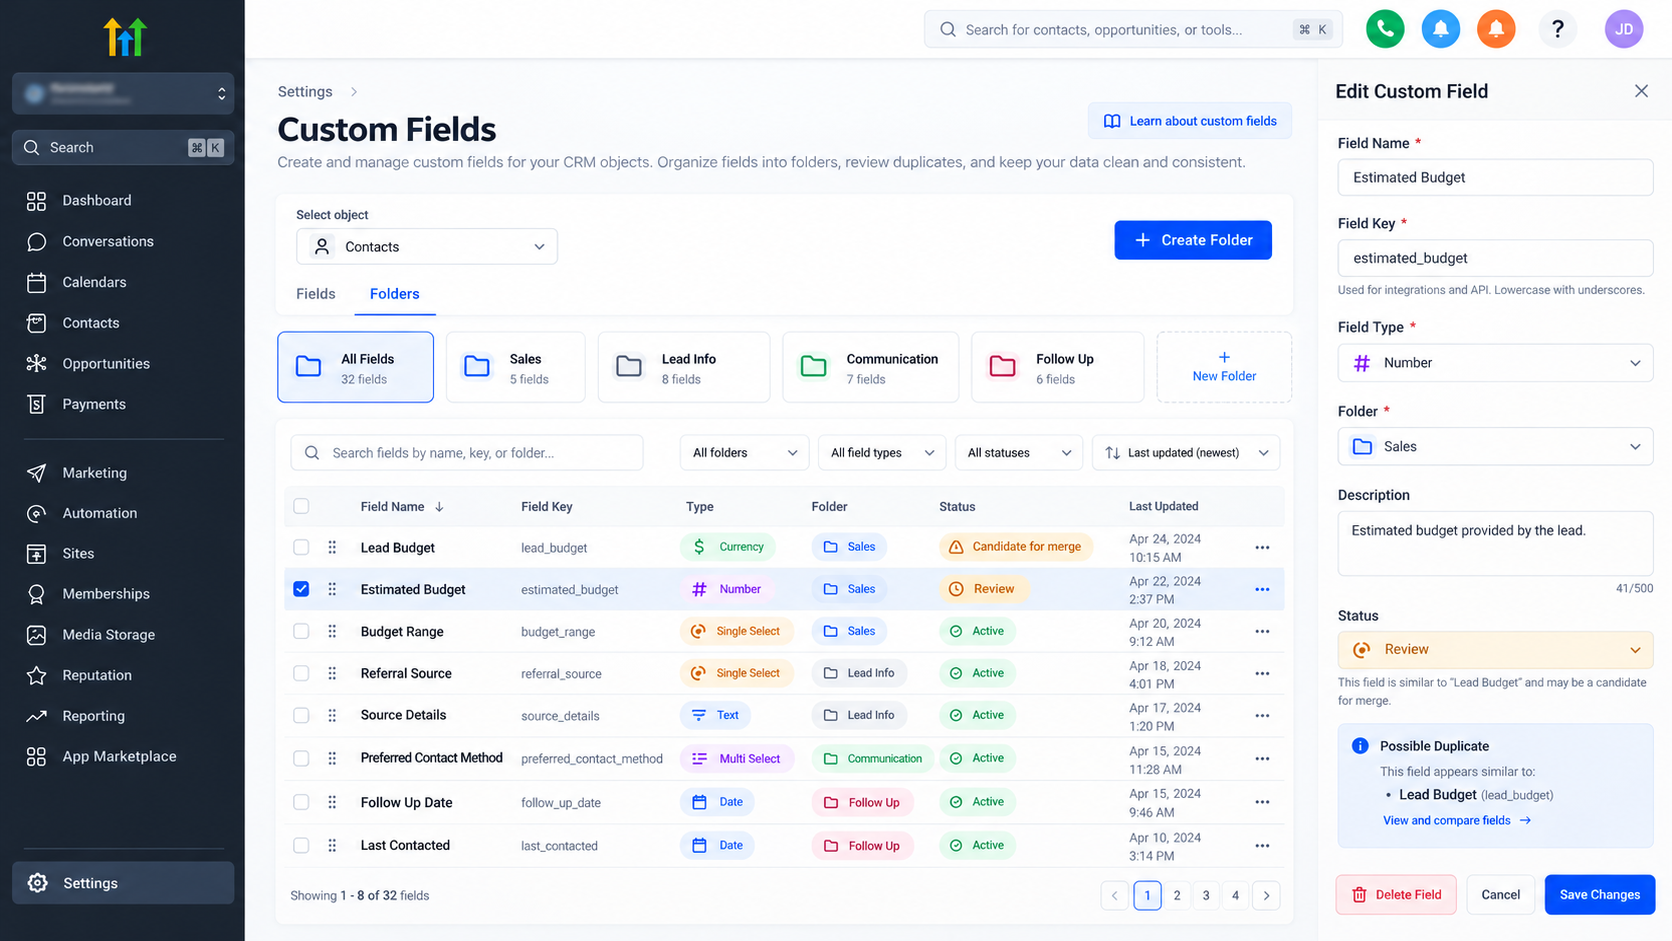
Task: Open the Field Type Number dropdown
Action: [x=1495, y=363]
